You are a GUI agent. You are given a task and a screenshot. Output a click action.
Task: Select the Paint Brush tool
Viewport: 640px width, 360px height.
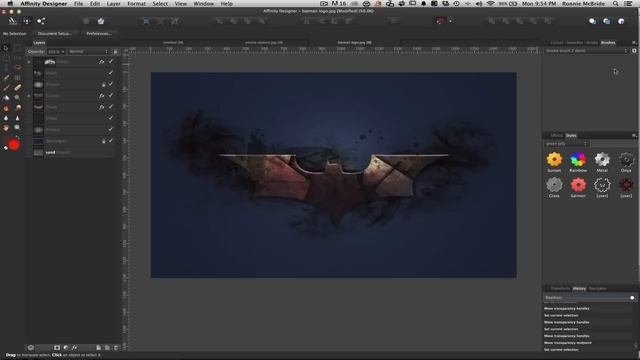6,87
